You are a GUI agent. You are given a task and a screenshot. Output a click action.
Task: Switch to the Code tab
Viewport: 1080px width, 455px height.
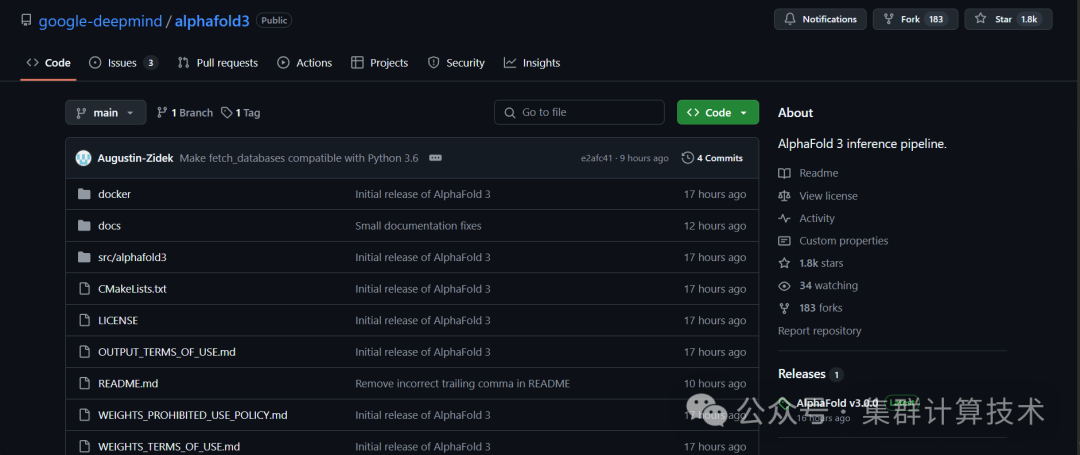pos(48,63)
